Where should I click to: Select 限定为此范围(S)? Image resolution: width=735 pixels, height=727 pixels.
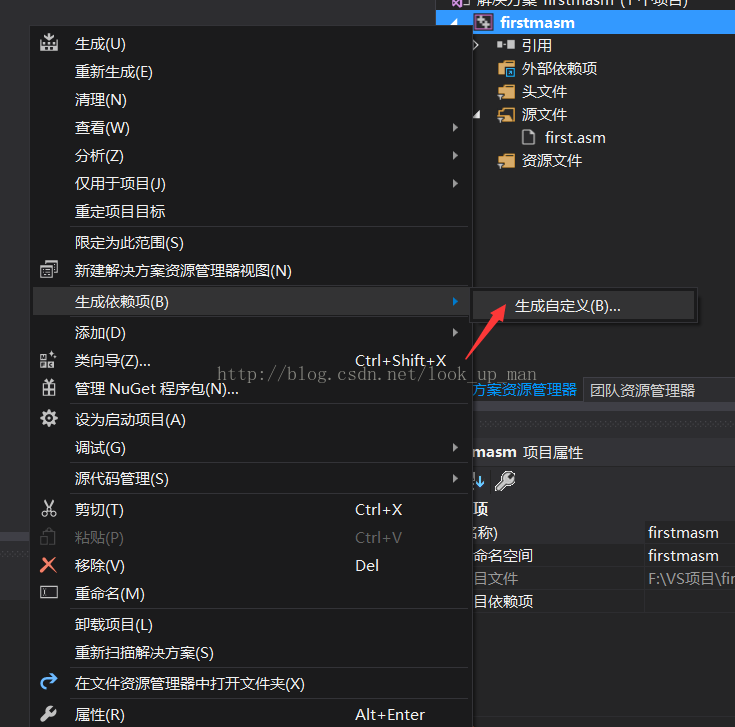(252, 242)
